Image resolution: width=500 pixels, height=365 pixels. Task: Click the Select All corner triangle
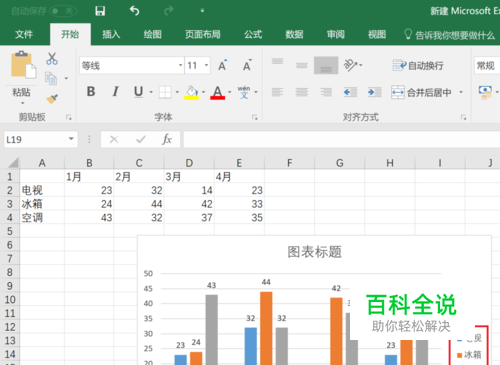pos(13,163)
